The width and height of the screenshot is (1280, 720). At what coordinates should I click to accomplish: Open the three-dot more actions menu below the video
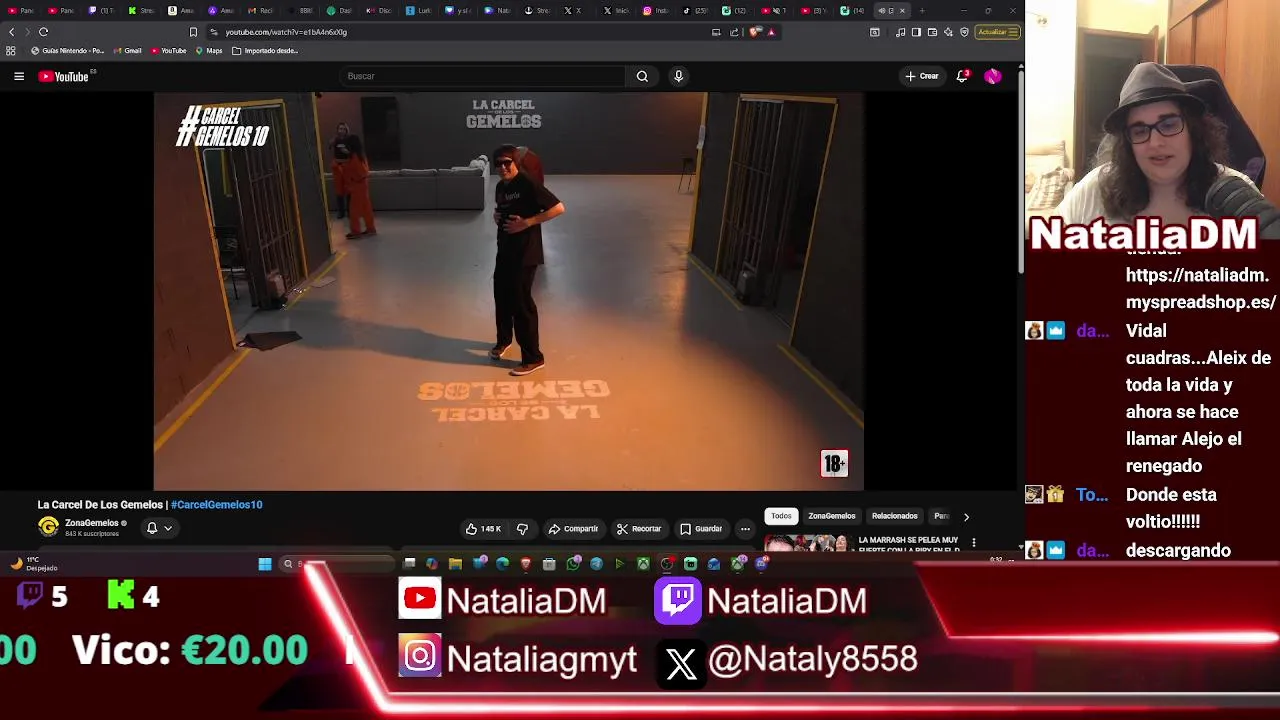(x=745, y=529)
